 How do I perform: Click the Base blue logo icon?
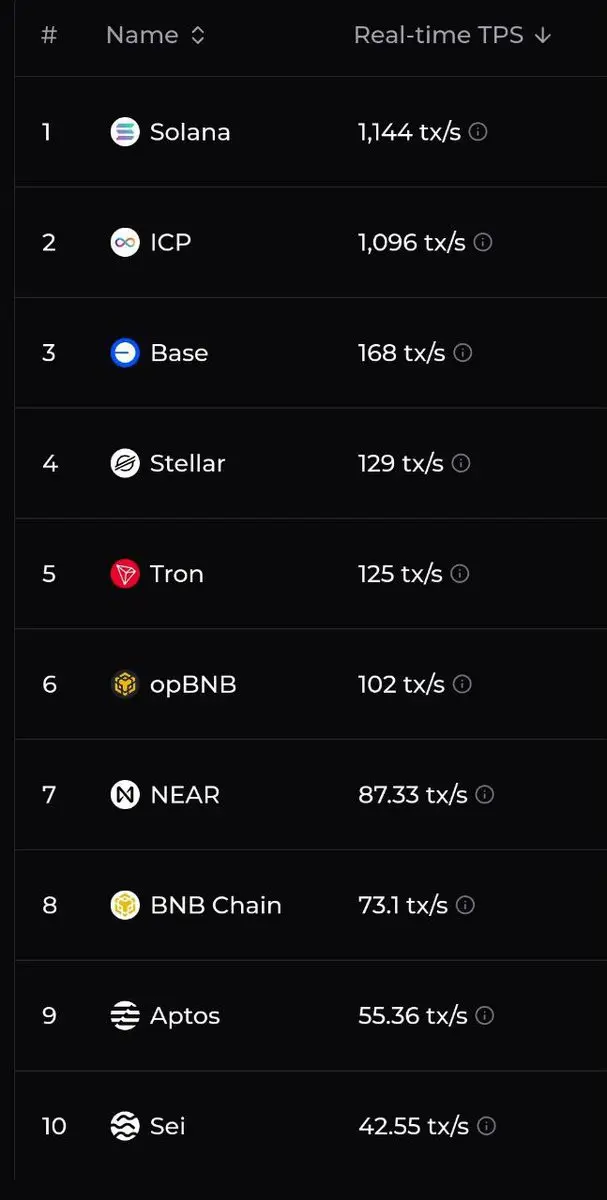[125, 353]
